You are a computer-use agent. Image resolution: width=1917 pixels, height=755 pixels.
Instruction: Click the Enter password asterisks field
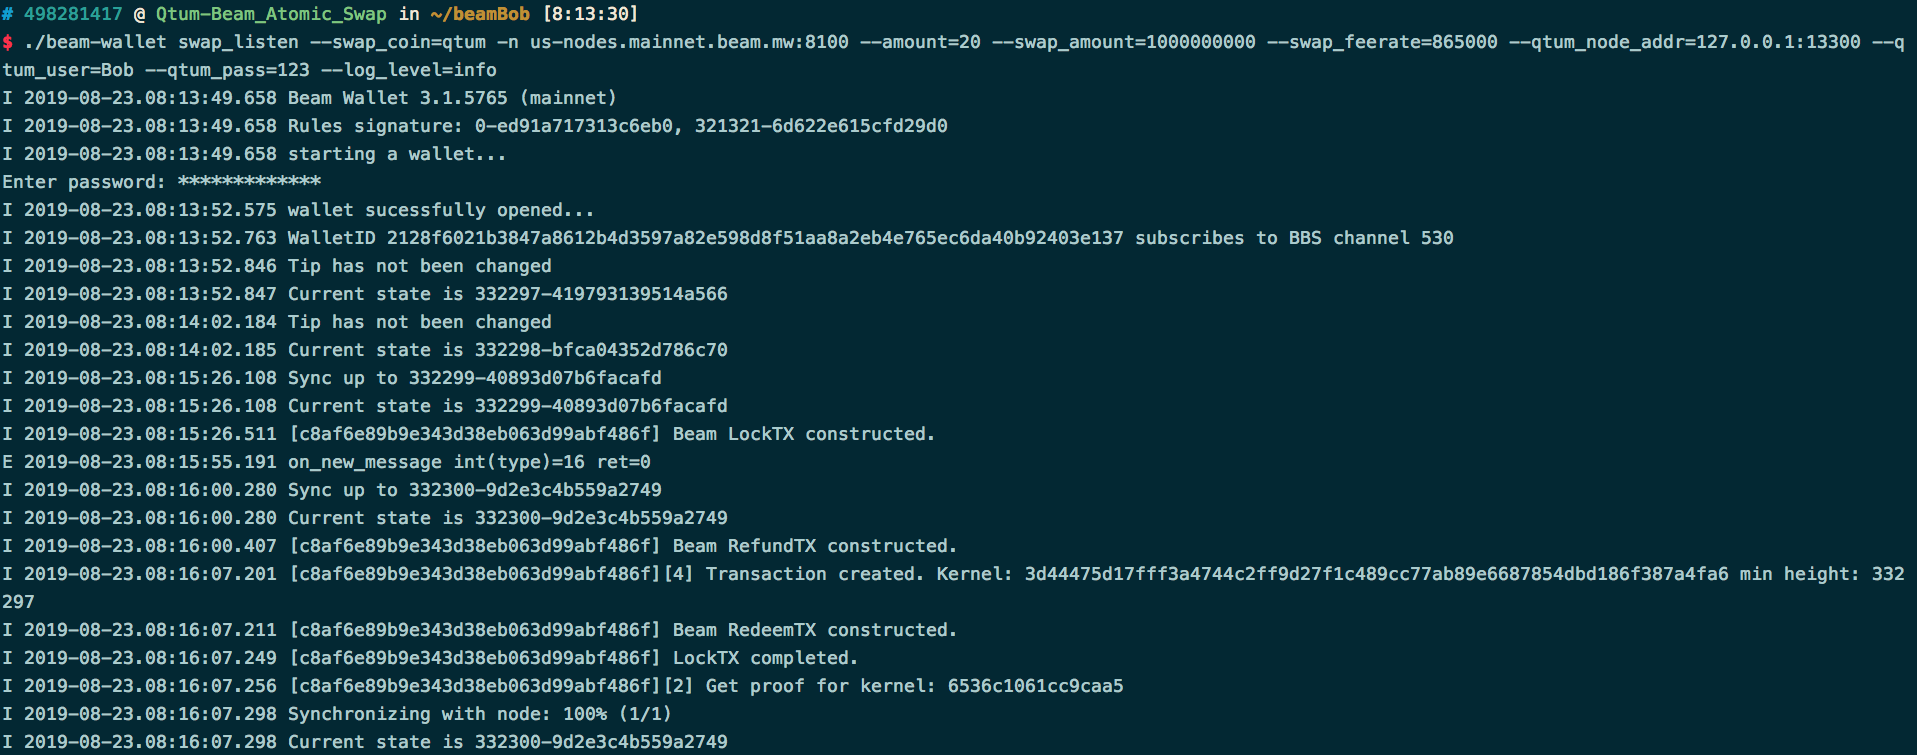[249, 182]
